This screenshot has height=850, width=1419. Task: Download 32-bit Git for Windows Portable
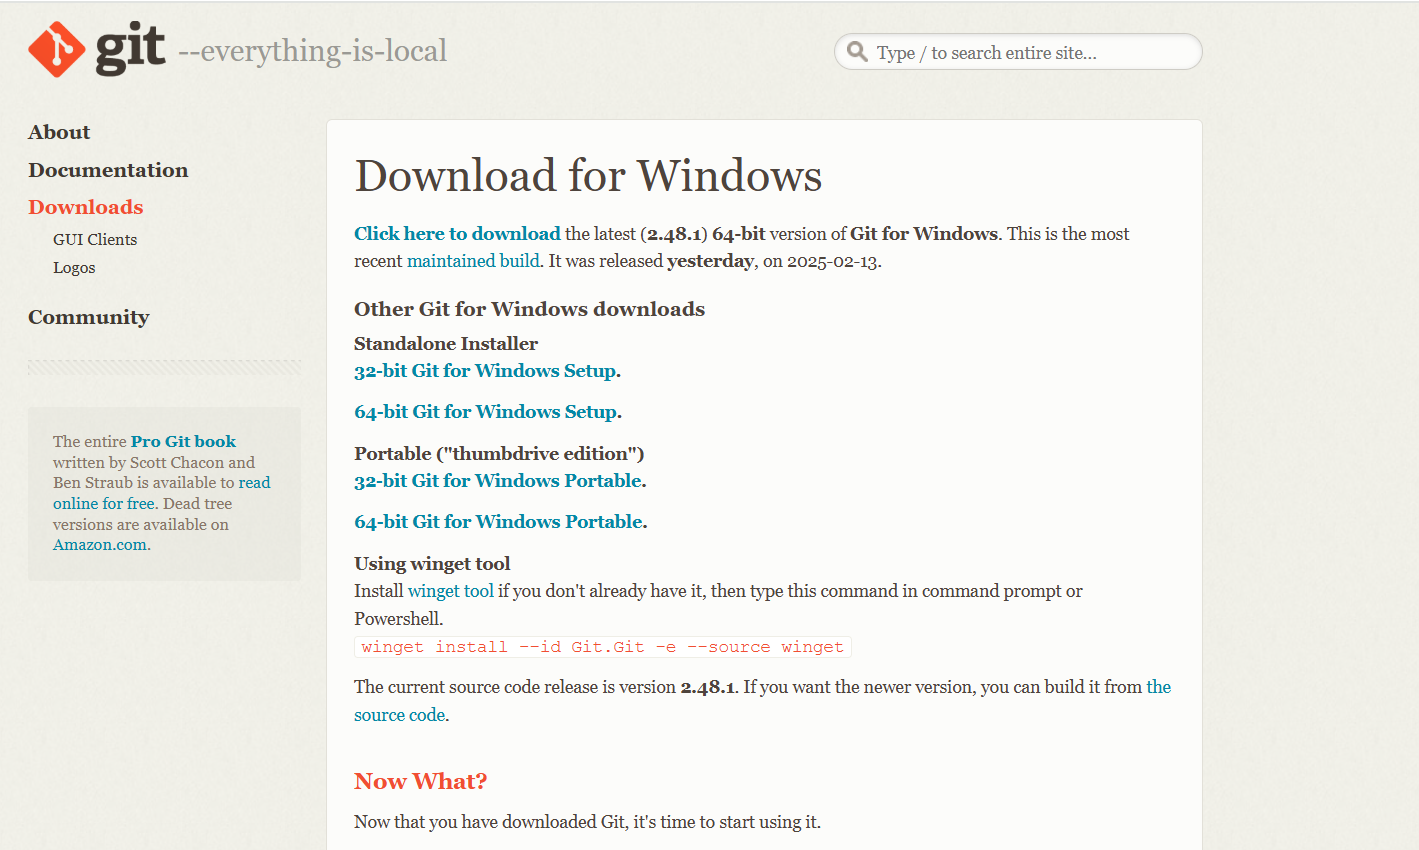tap(498, 481)
